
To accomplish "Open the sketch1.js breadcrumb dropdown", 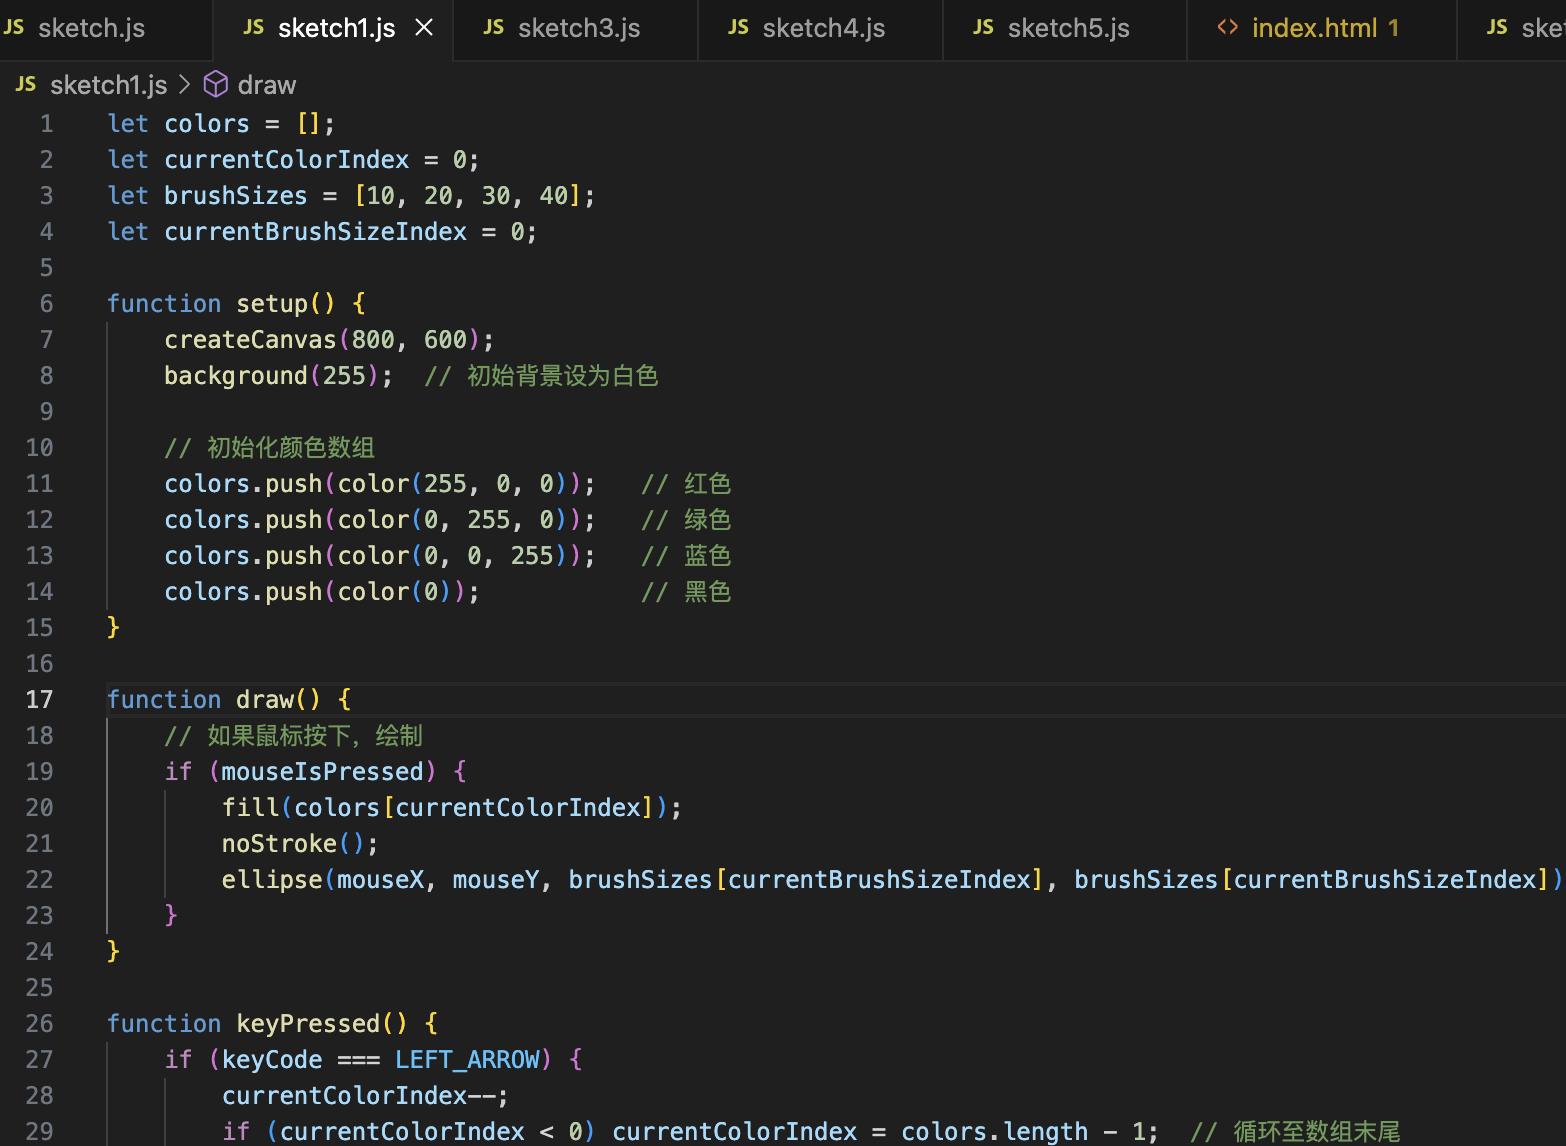I will click(x=108, y=84).
